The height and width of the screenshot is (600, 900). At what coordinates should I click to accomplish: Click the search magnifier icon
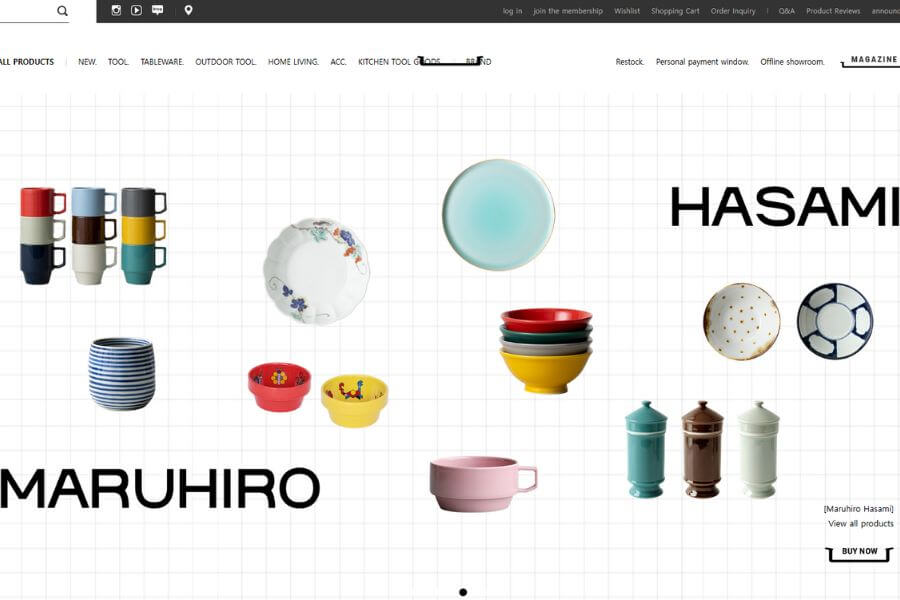62,11
